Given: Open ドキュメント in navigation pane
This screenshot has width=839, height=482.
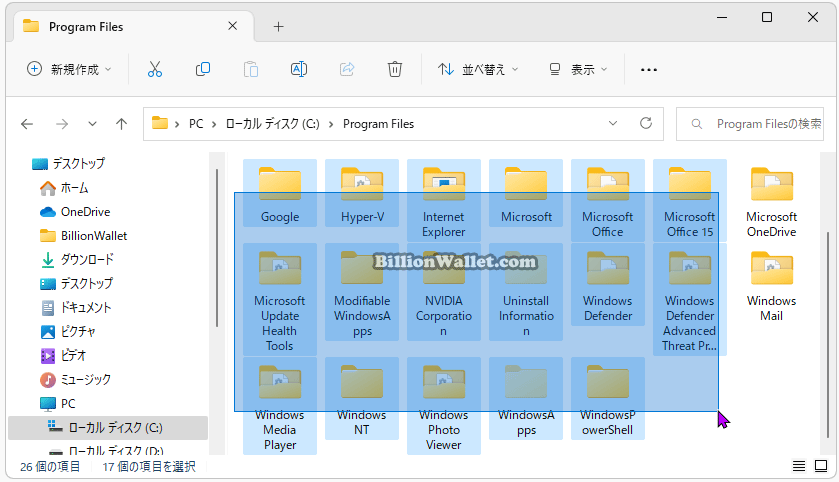Looking at the screenshot, I should 75,308.
